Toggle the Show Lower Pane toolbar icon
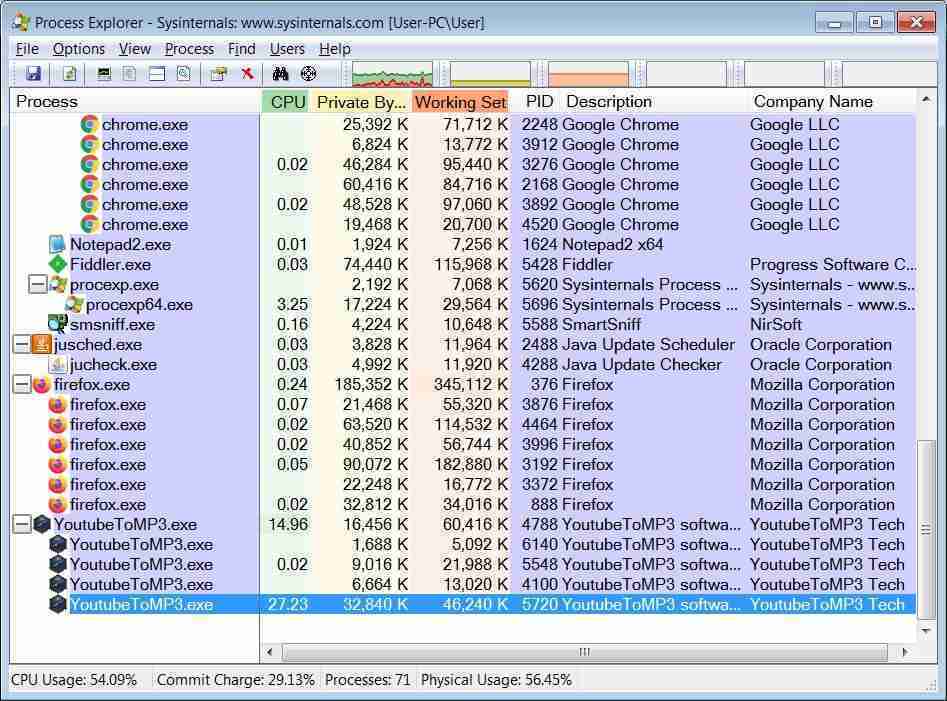The image size is (947, 701). 156,74
